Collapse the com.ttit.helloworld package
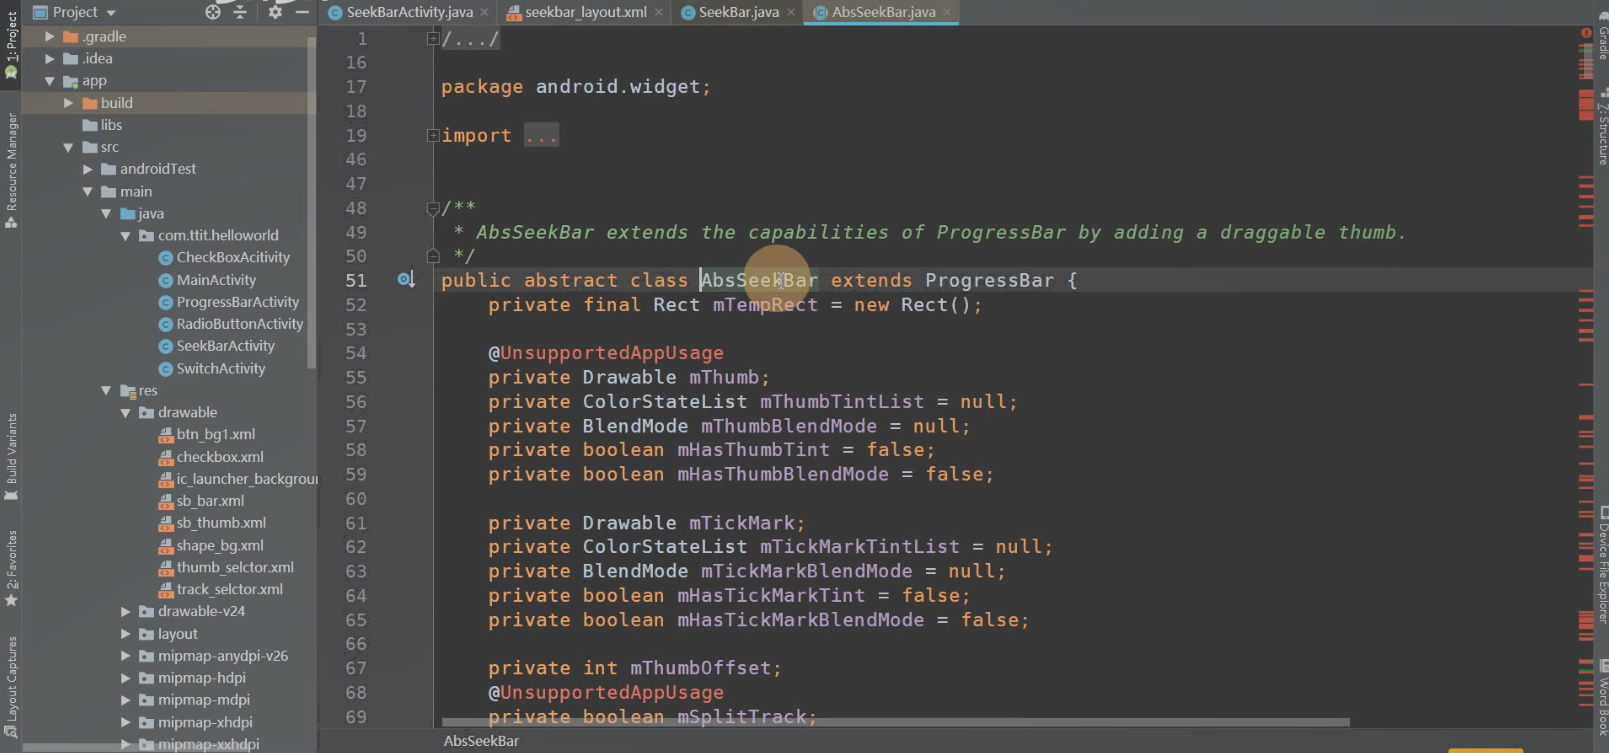Viewport: 1609px width, 753px height. pos(125,236)
